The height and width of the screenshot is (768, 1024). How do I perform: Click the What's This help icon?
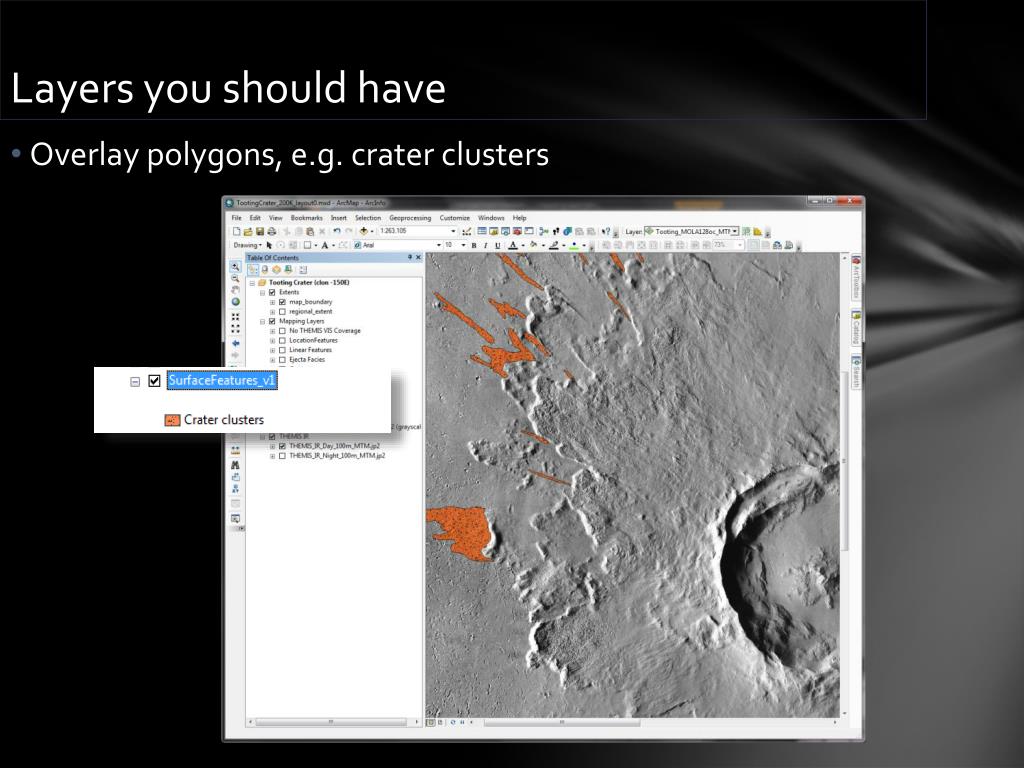605,231
